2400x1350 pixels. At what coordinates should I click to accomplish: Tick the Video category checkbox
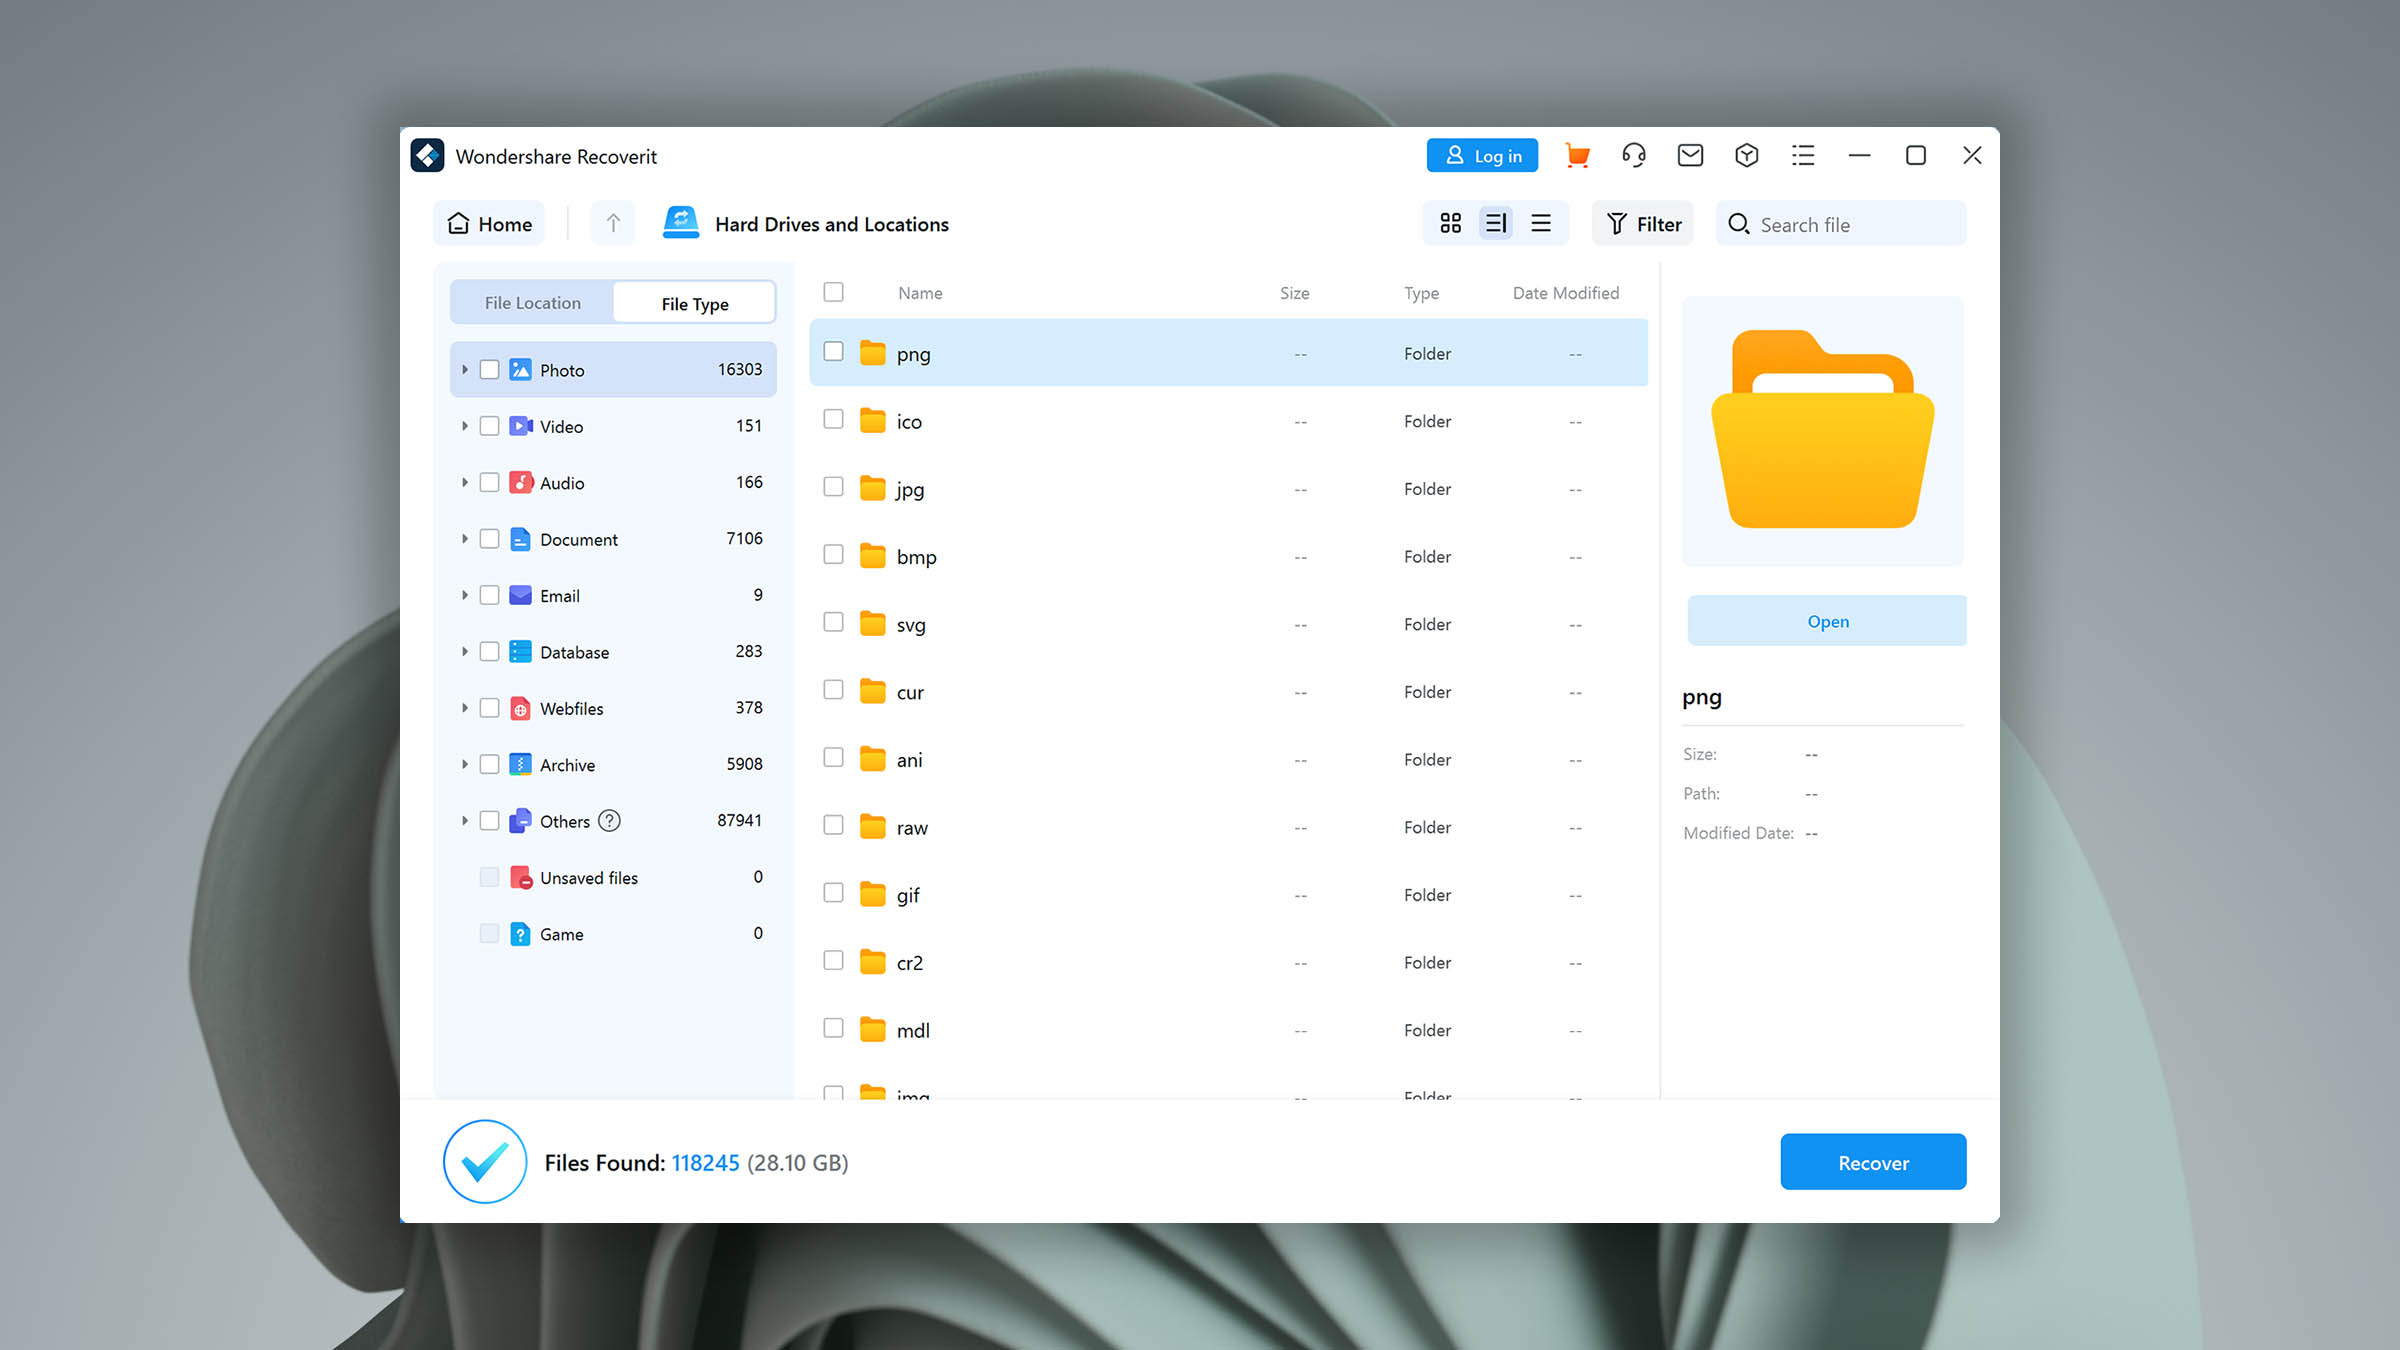point(489,426)
